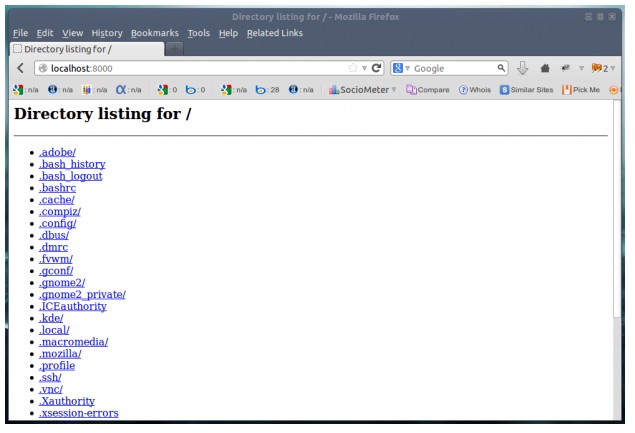
Task: Open the File menu
Action: (x=20, y=33)
